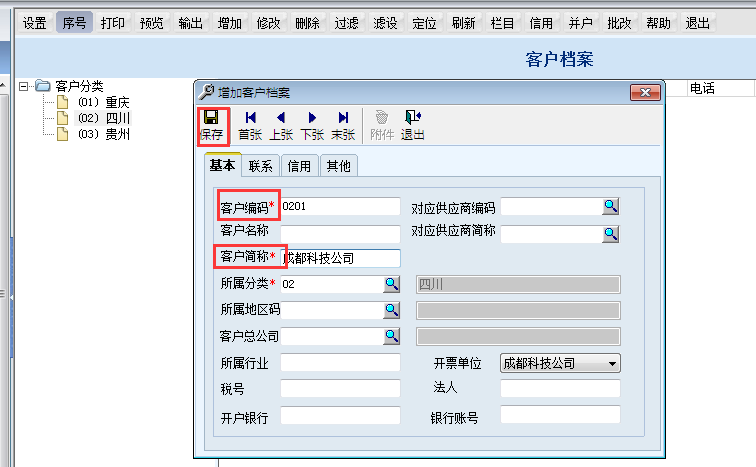This screenshot has width=756, height=467.
Task: Click the 所属地区码 input field
Action: tap(332, 310)
